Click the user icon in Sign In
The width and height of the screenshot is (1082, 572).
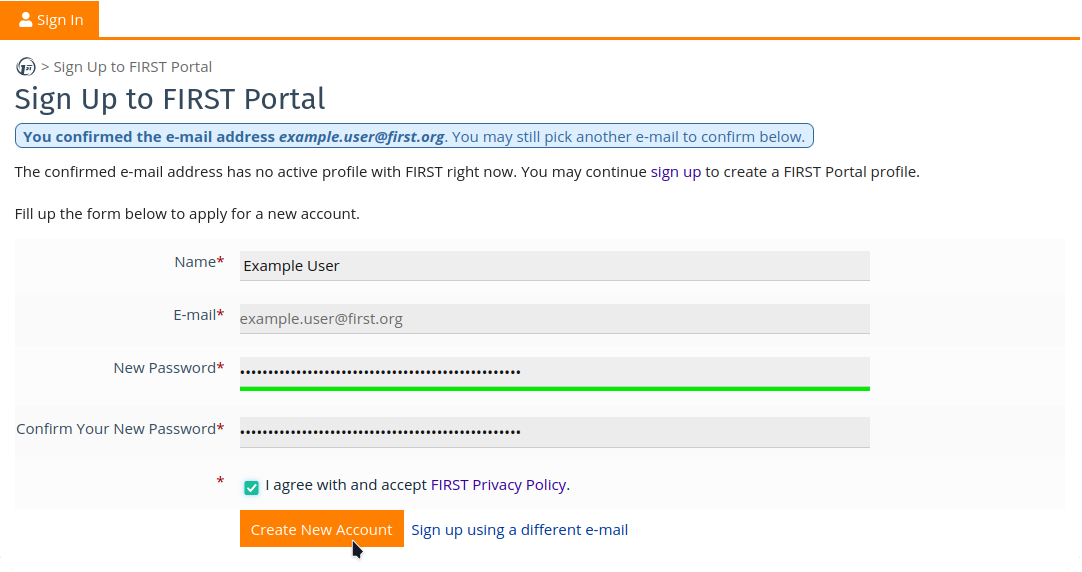(26, 19)
